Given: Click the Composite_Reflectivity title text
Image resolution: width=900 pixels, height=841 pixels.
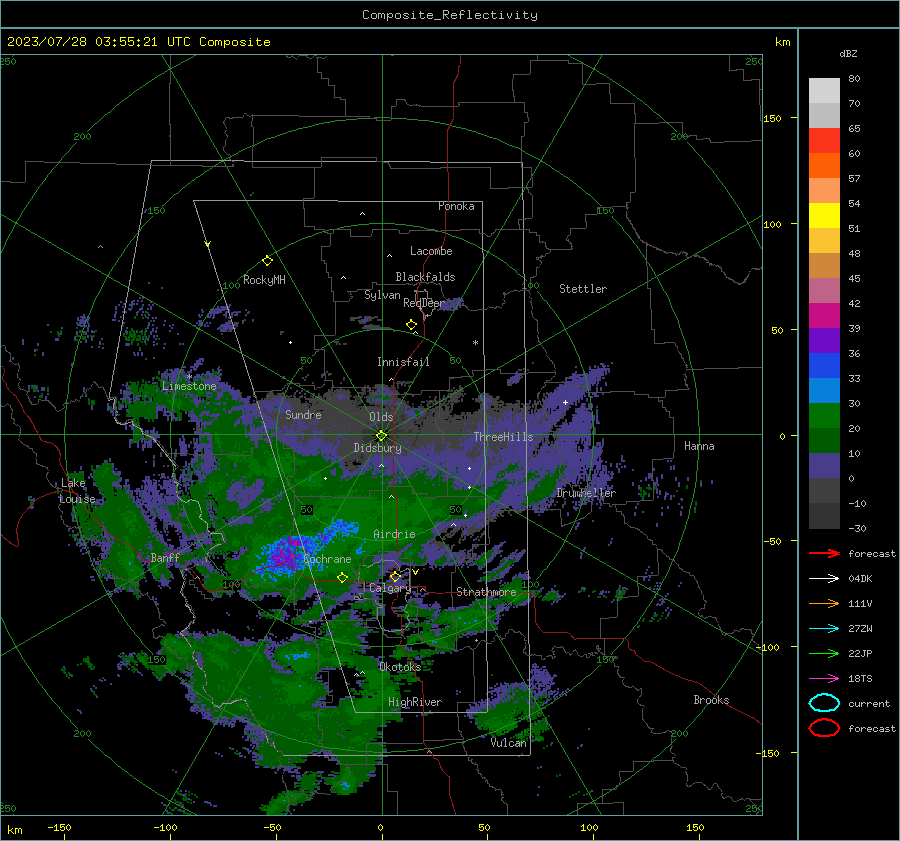Looking at the screenshot, I should coord(450,15).
